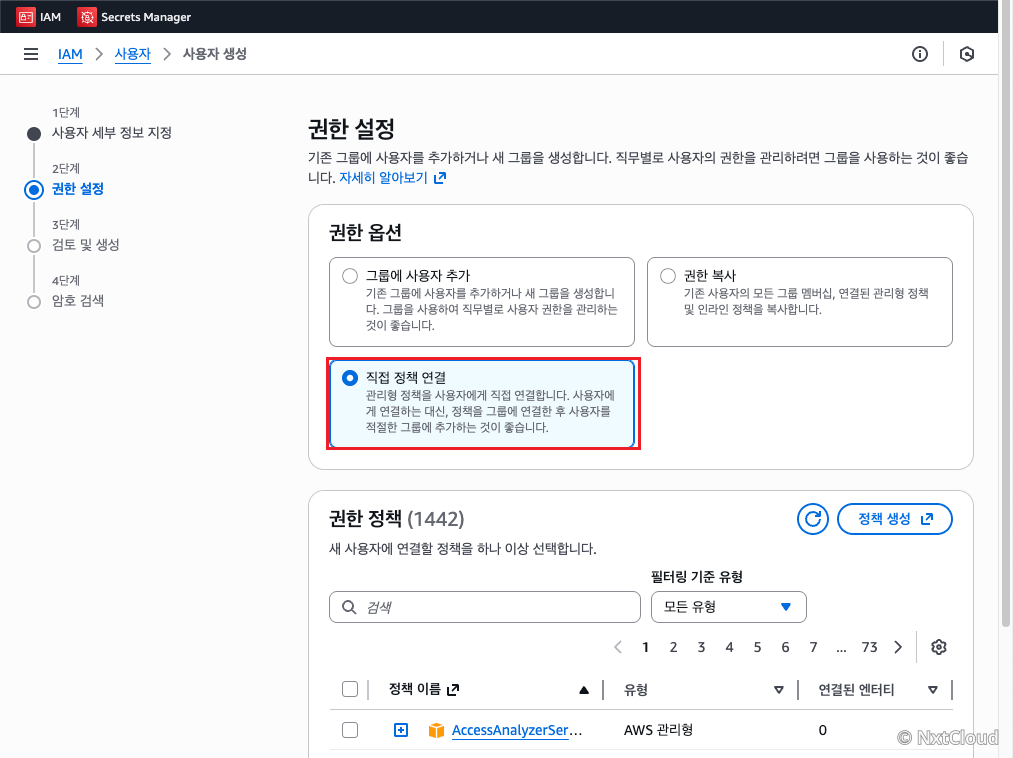Click the 정책 생성 button
This screenshot has height=758, width=1013.
(894, 519)
